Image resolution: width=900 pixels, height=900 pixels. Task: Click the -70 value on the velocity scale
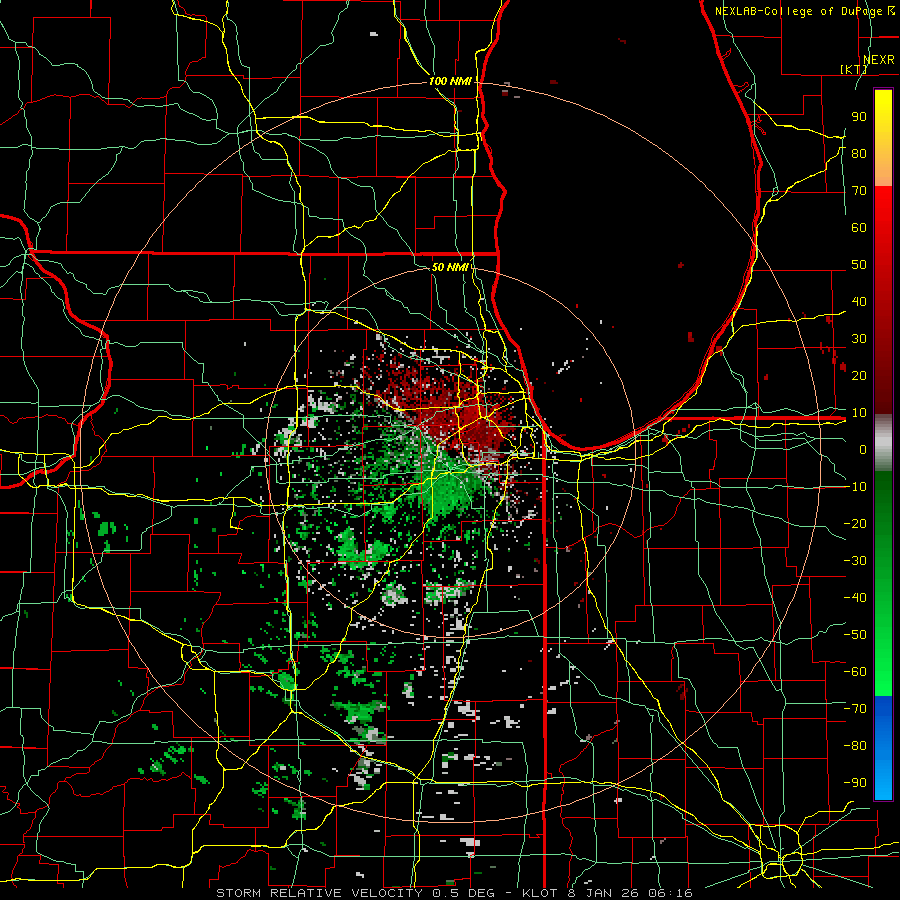(855, 709)
